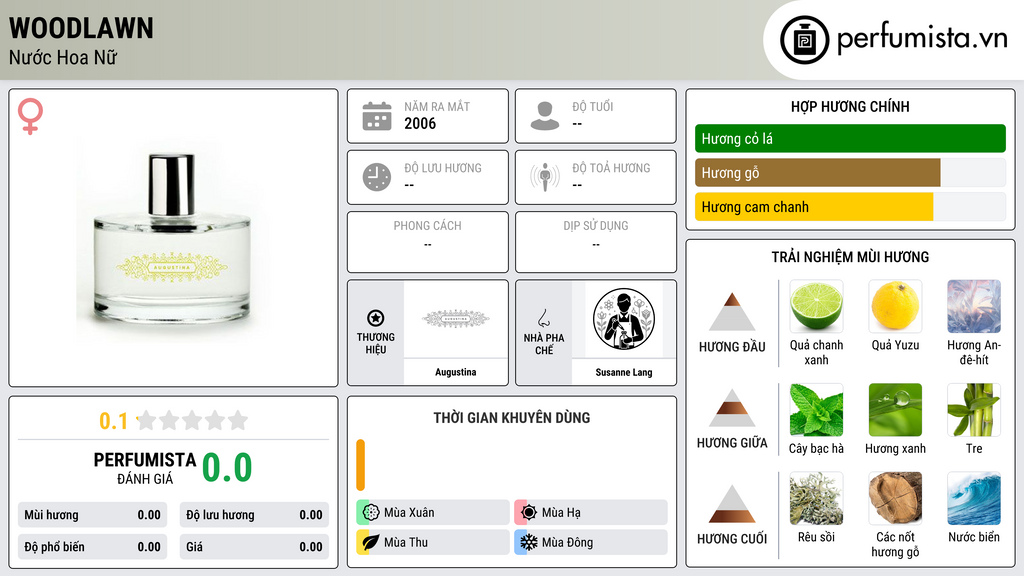Click the Mùa Đông snowflake icon
Viewport: 1024px width, 576px height.
[x=529, y=542]
